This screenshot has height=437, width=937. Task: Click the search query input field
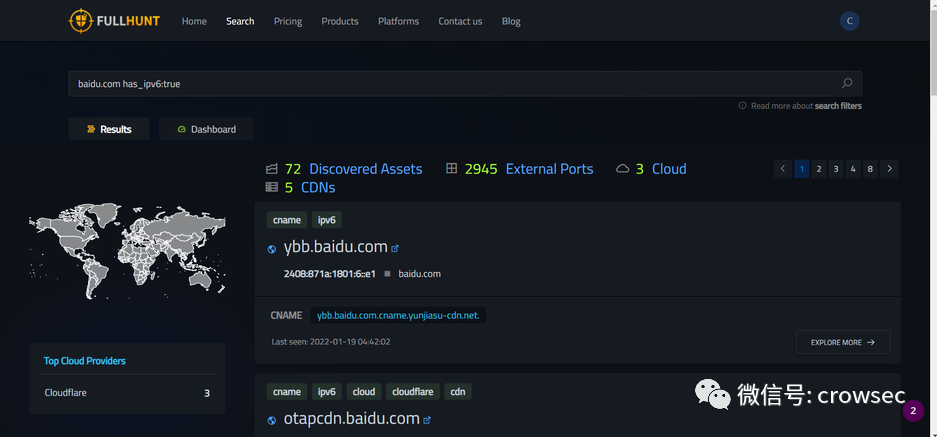[449, 84]
